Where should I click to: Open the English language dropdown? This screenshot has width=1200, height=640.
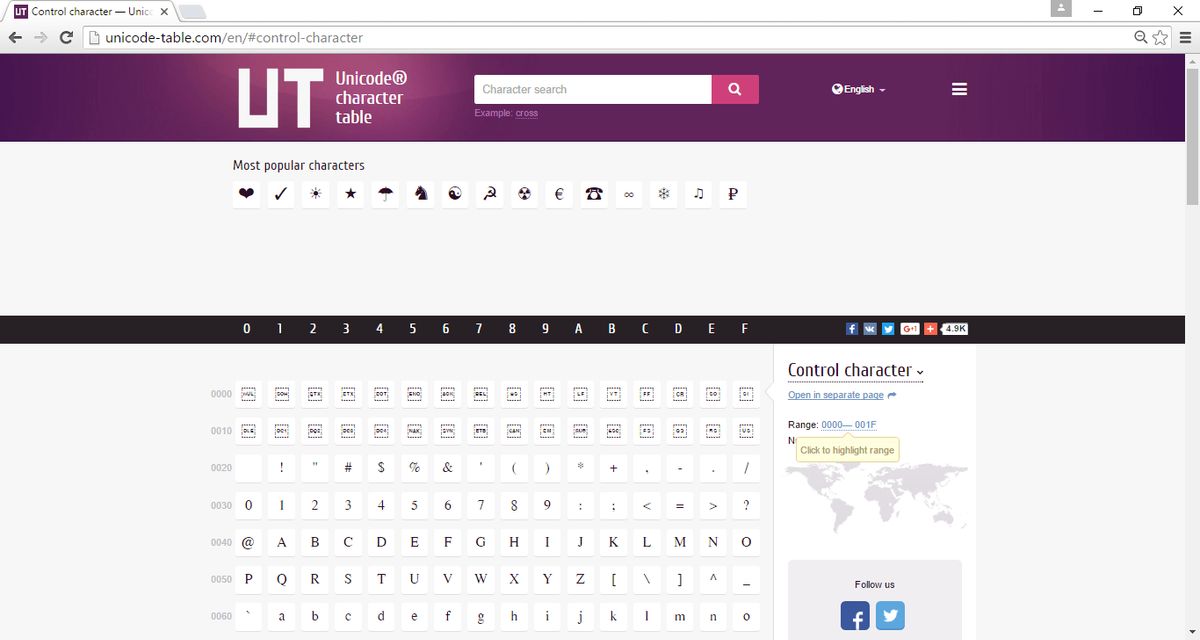[857, 89]
